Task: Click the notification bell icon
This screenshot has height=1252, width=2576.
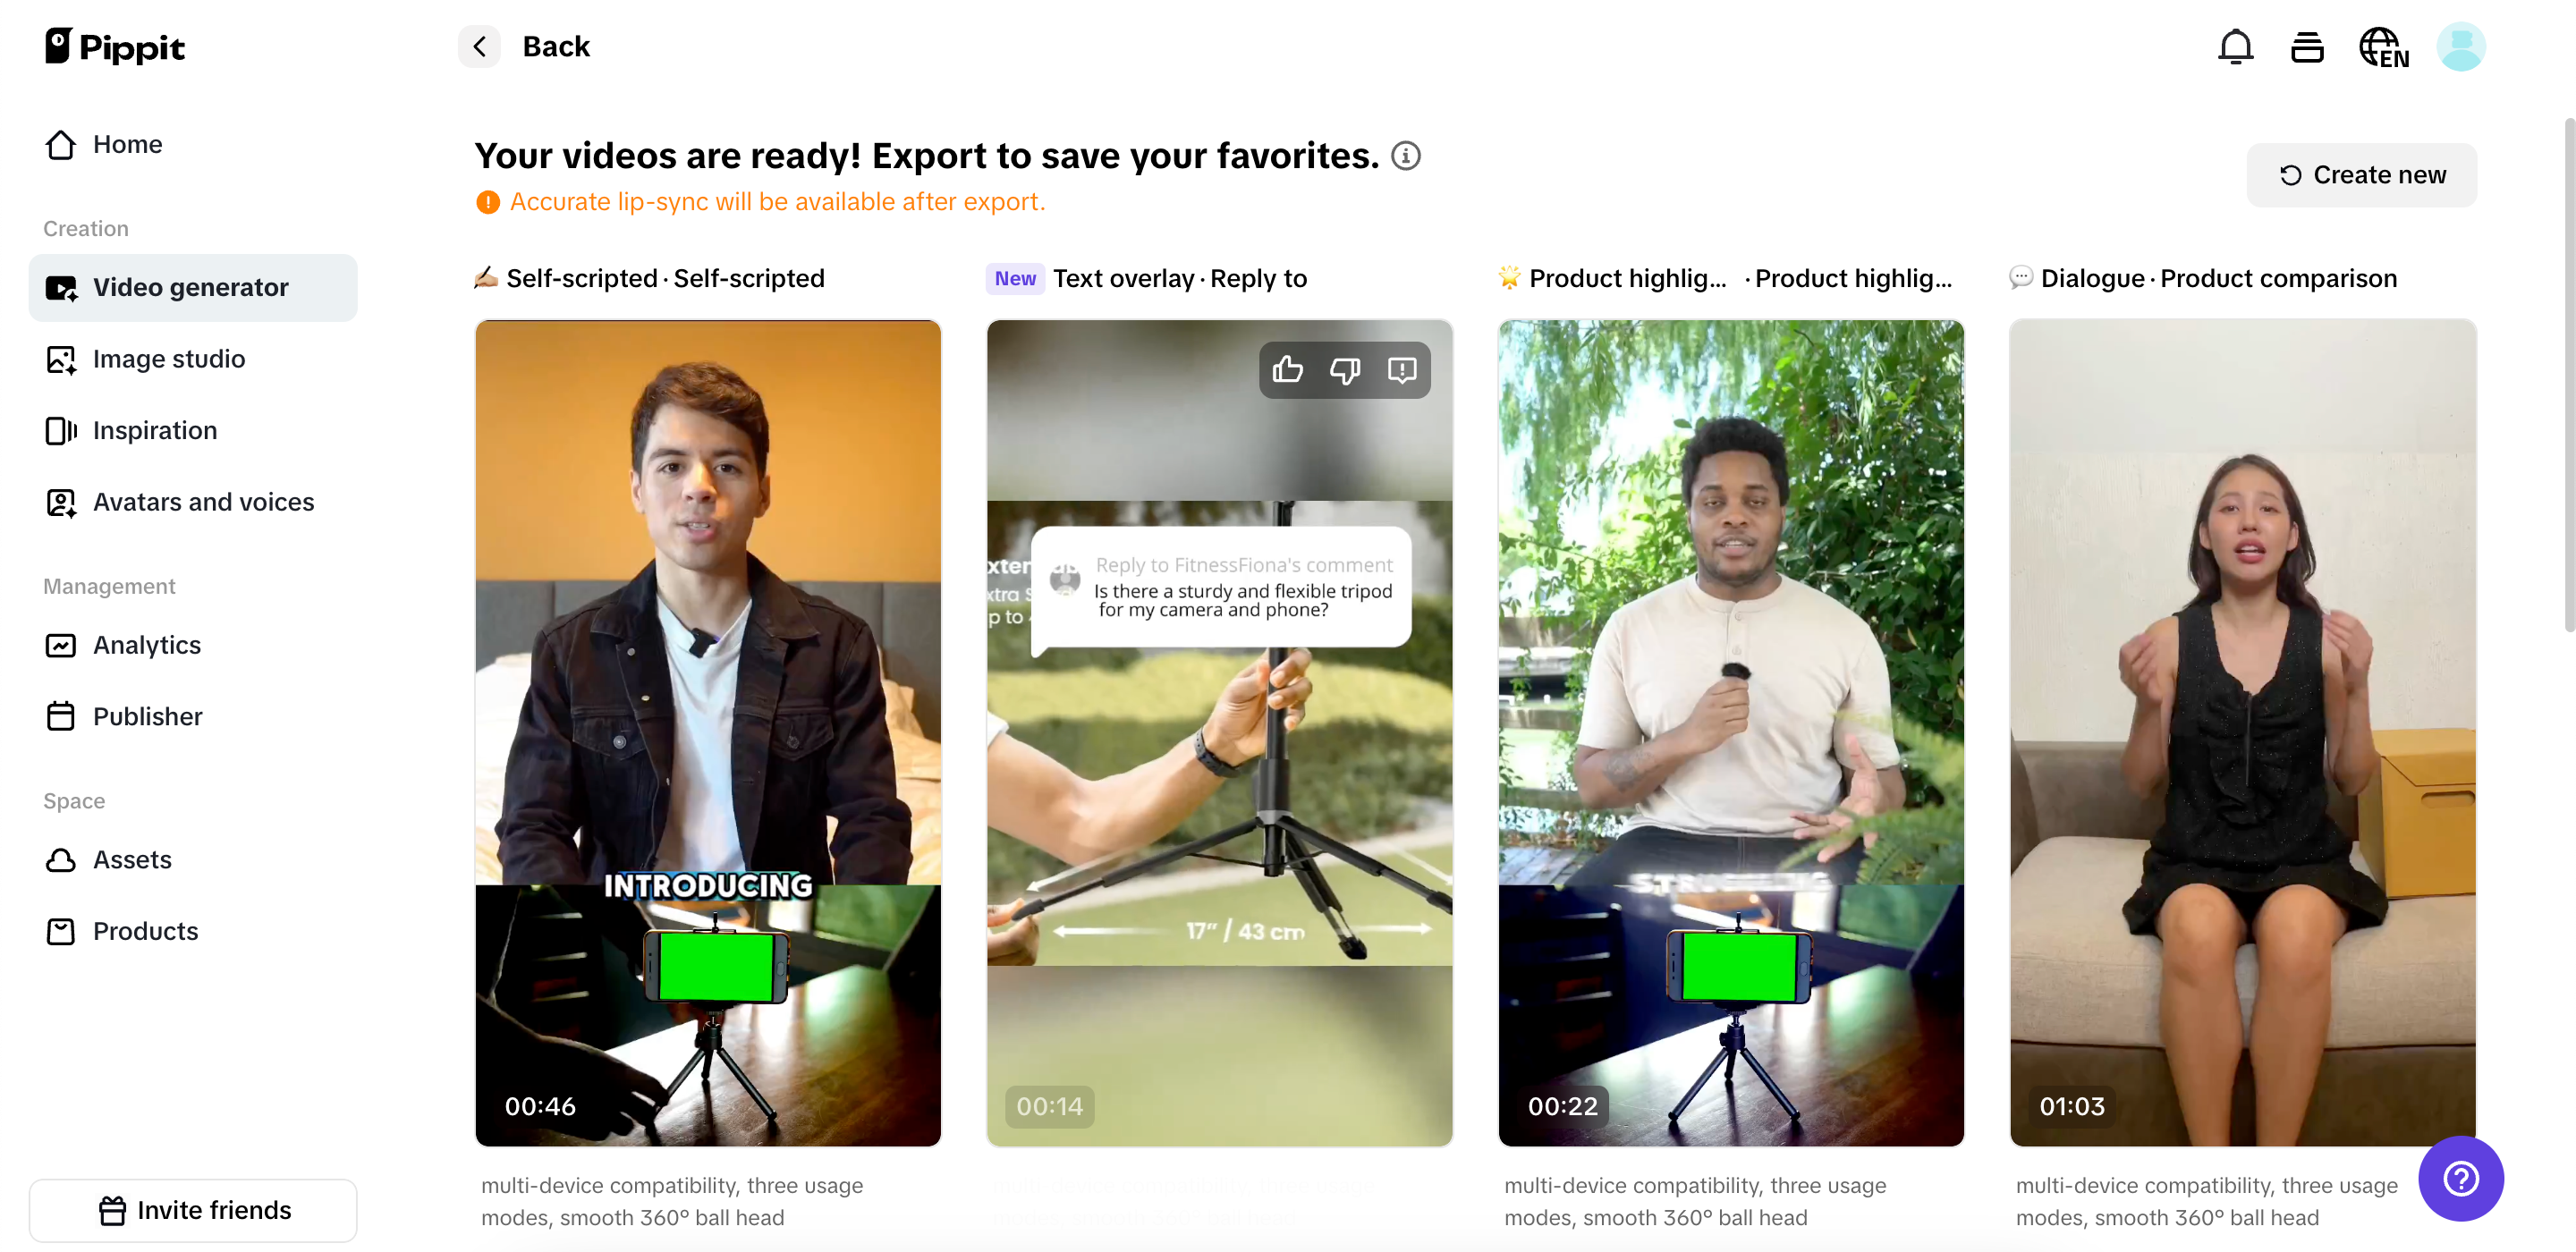Action: pyautogui.click(x=2235, y=47)
